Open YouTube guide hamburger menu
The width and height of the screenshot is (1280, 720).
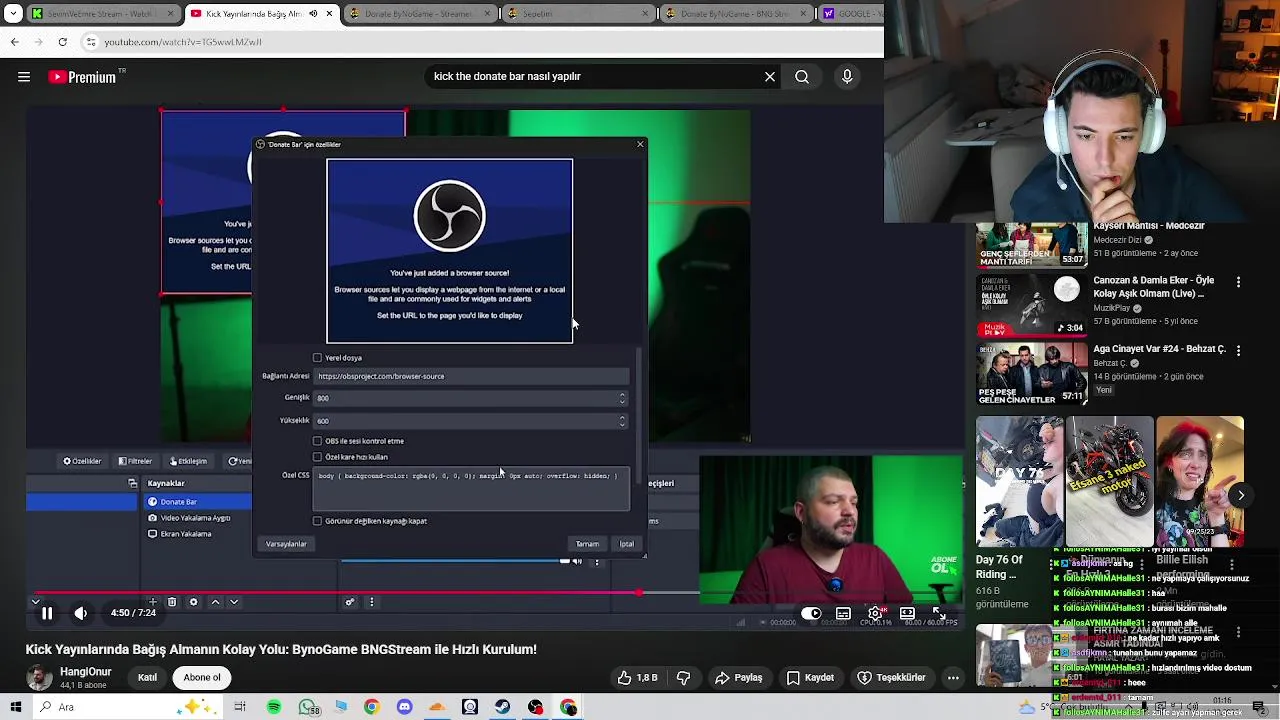(x=24, y=77)
